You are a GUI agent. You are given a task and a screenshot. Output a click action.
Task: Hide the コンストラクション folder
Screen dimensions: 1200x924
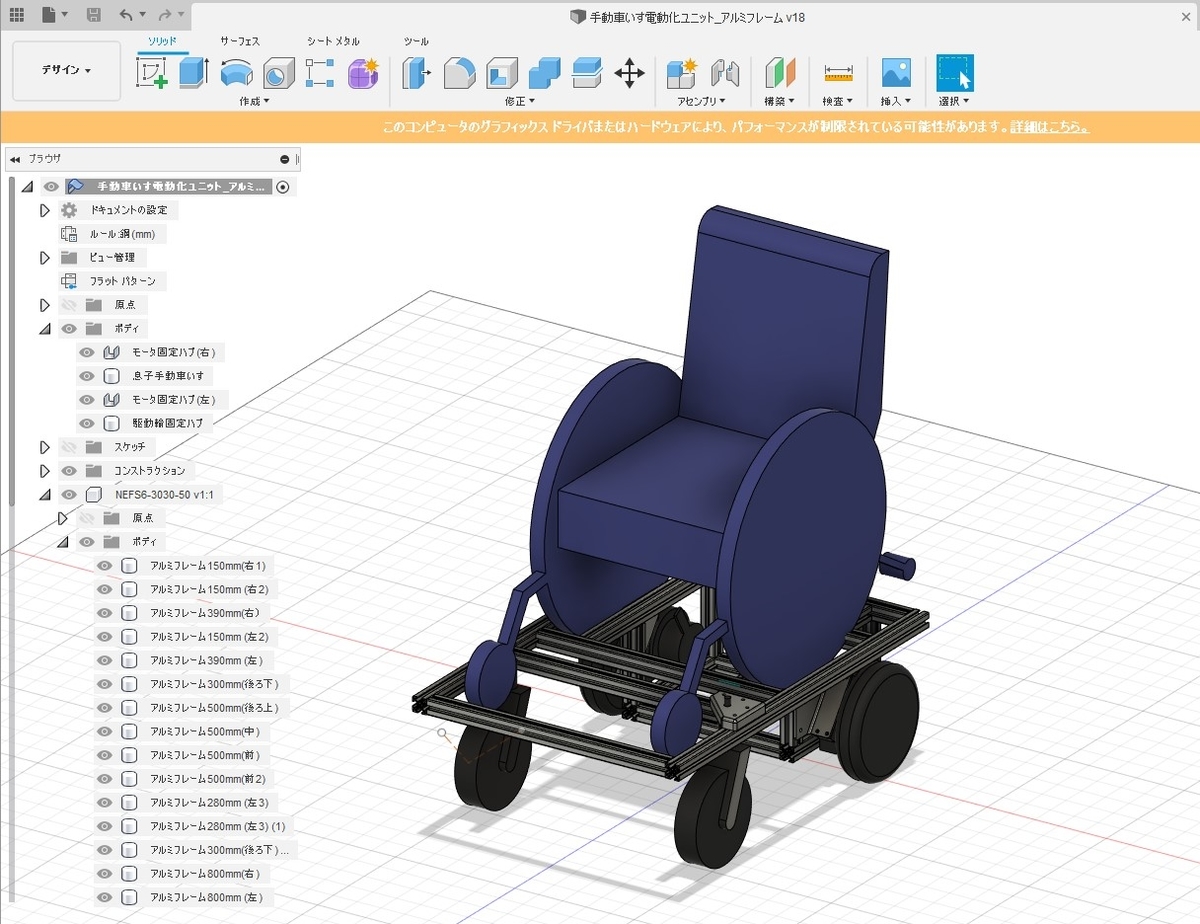pos(69,470)
